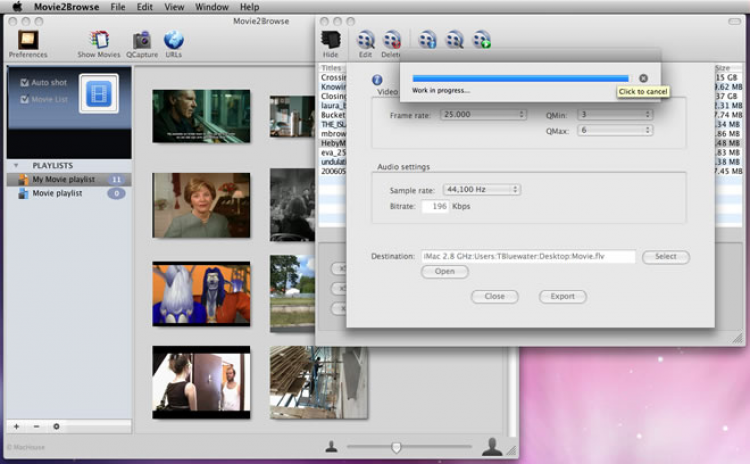Click the Show Movies toolbar icon
The width and height of the screenshot is (750, 464).
click(x=99, y=40)
